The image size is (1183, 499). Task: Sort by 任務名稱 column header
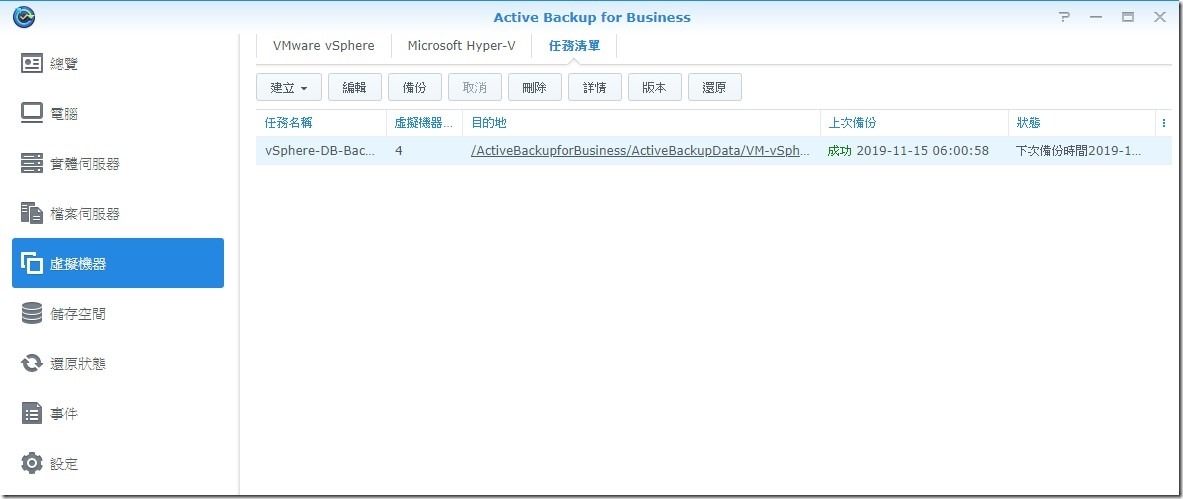[x=321, y=123]
